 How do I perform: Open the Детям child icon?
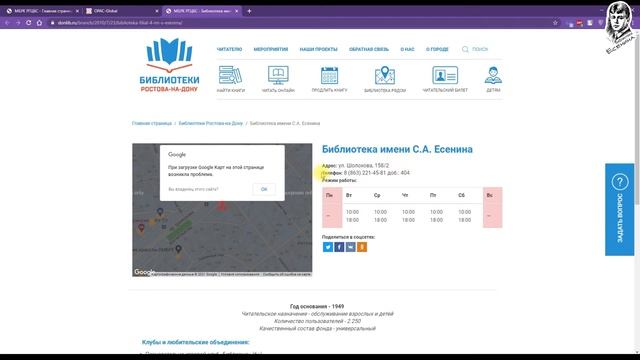coord(493,76)
